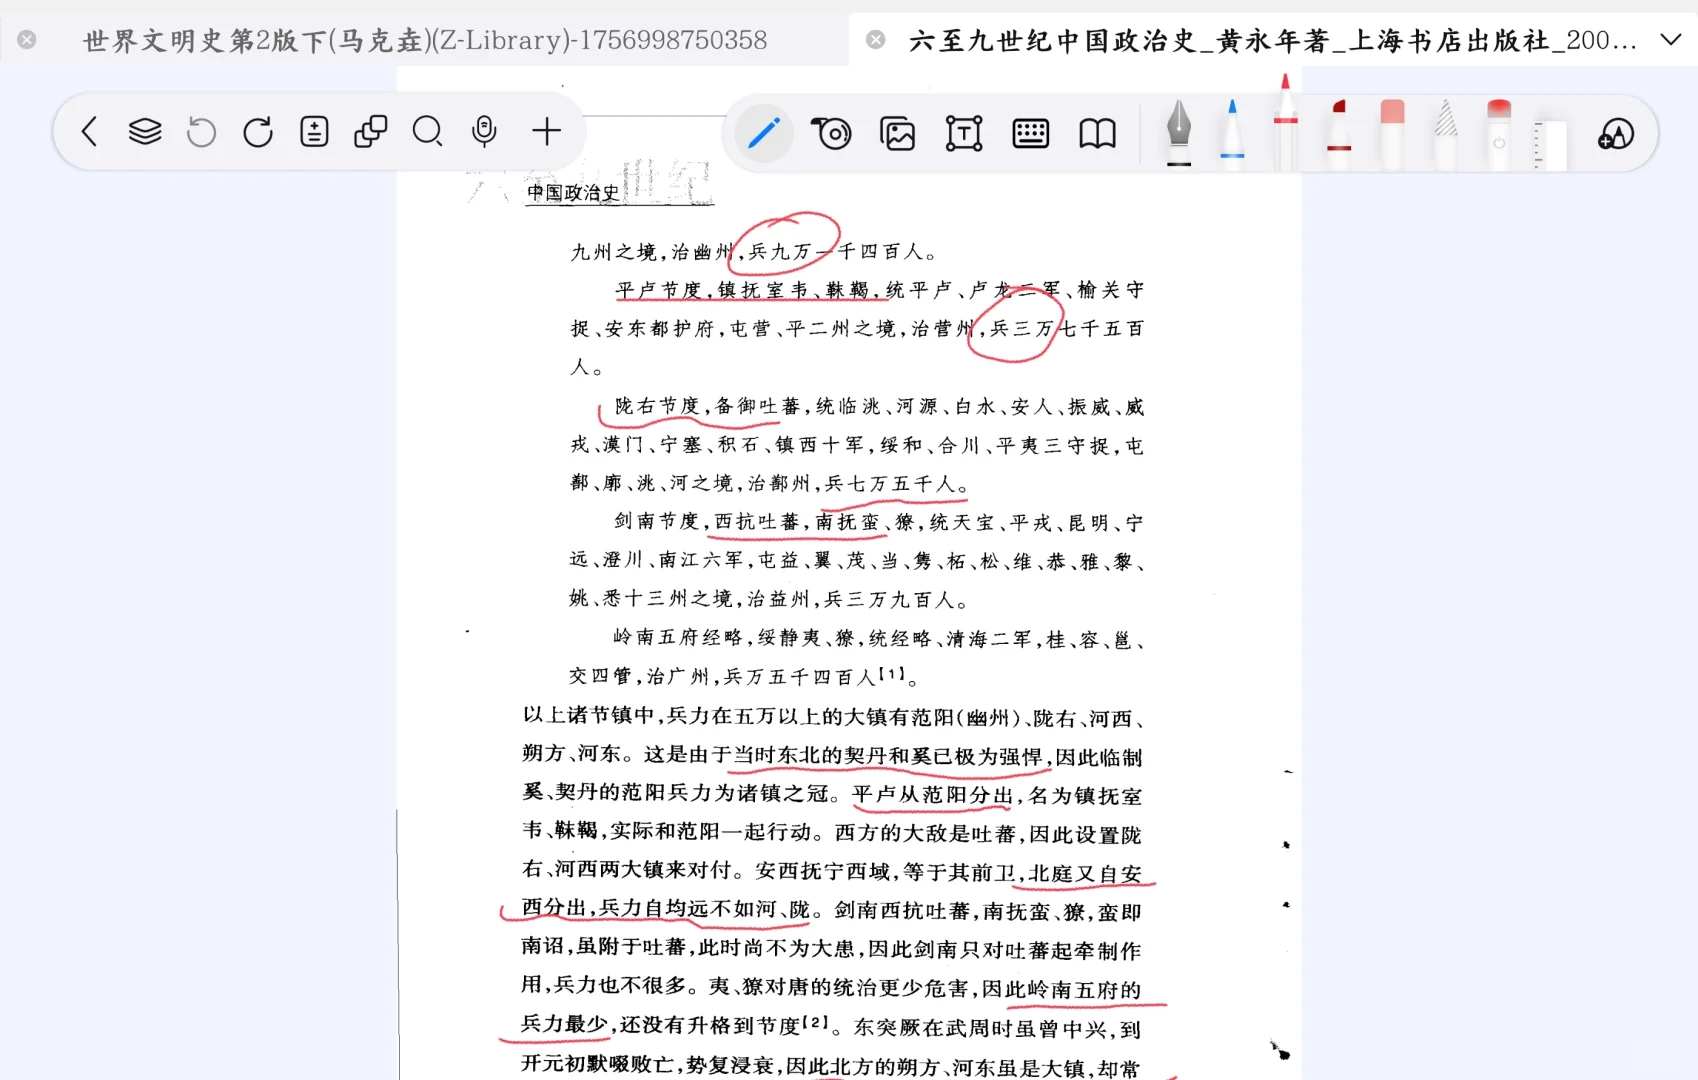Click the circled text 兵三万

pos(1021,329)
